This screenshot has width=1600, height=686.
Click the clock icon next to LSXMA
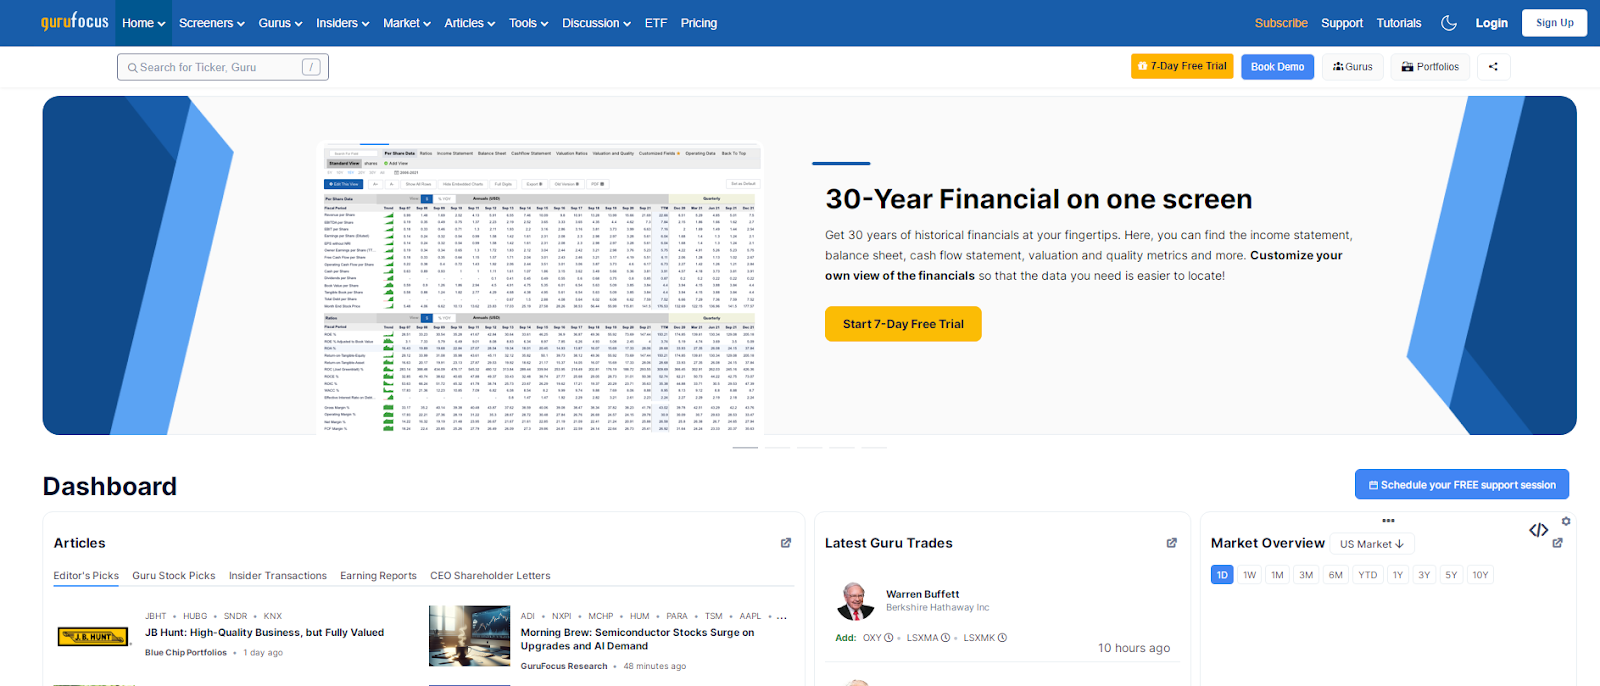[x=946, y=638]
